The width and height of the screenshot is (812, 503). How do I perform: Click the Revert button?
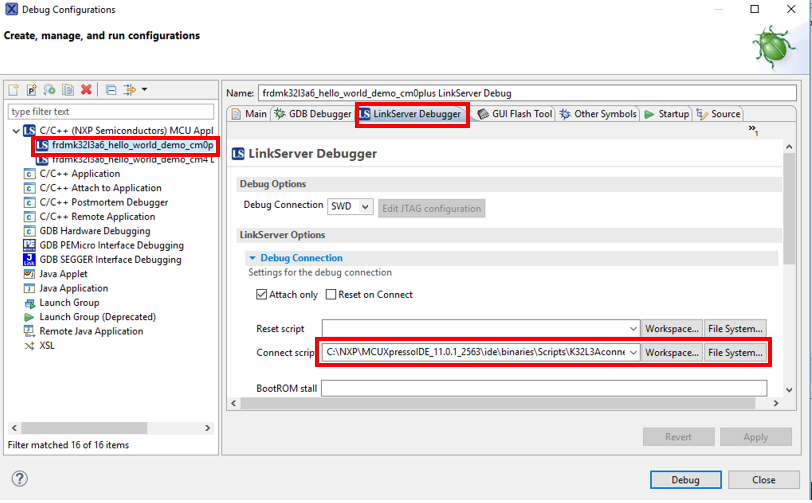[x=678, y=437]
